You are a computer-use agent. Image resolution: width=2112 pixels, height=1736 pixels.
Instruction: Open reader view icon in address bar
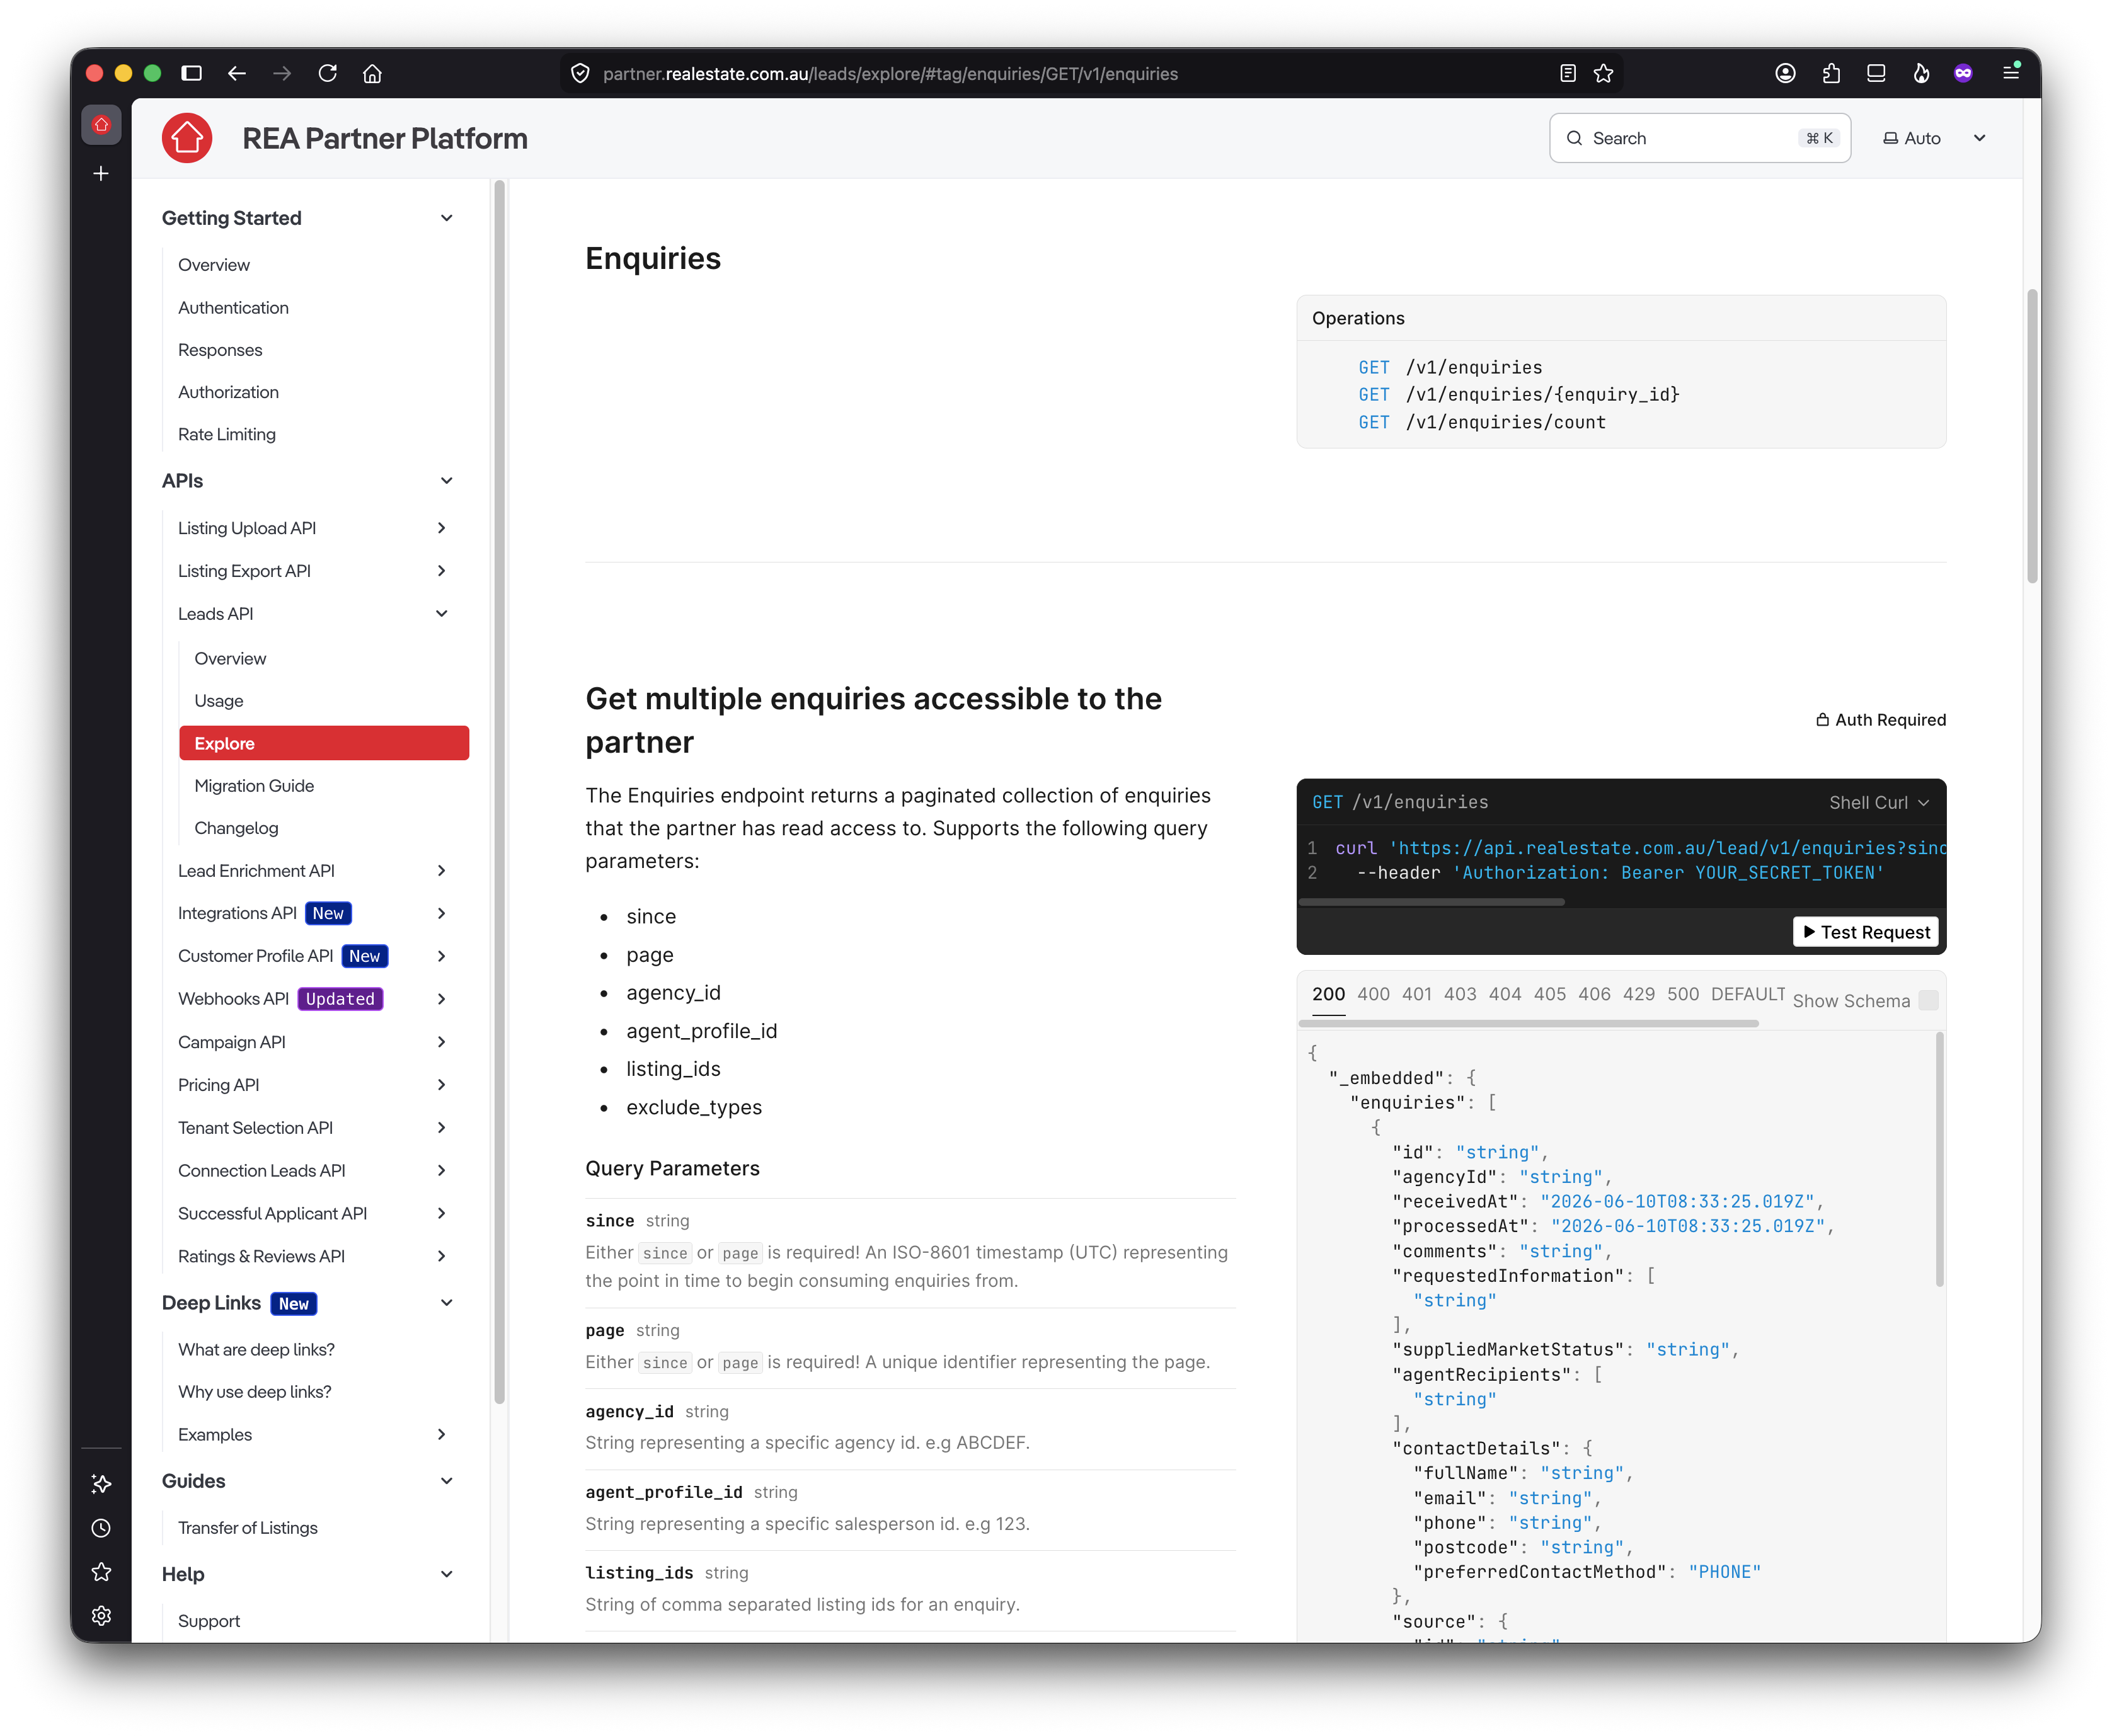(x=1567, y=73)
